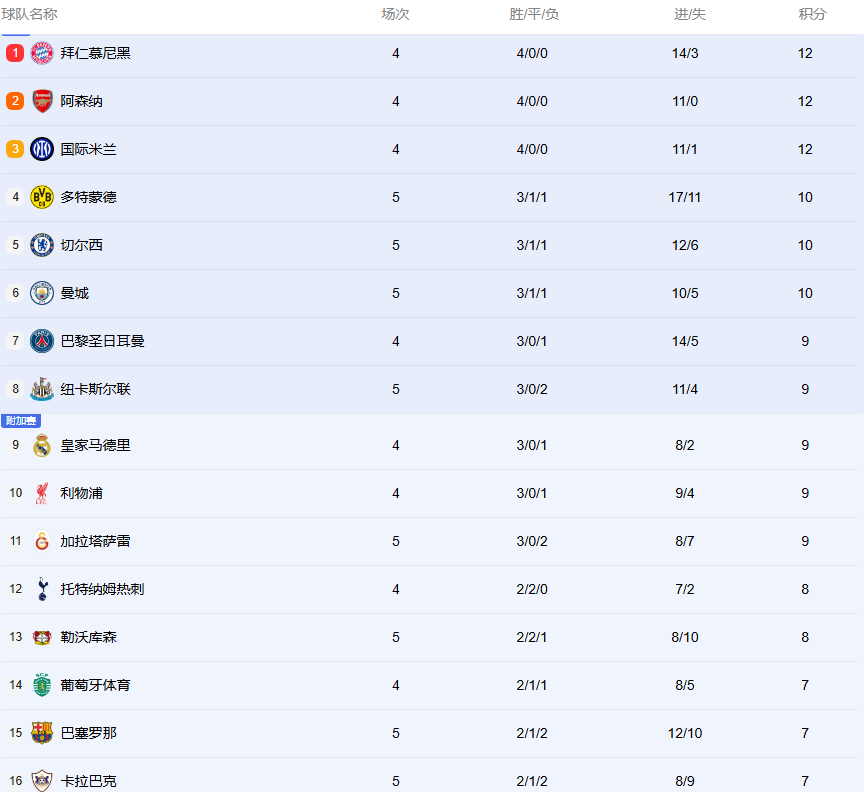Viewport: 864px width, 792px height.
Task: Click the 胜/平/负 column header
Action: click(533, 14)
